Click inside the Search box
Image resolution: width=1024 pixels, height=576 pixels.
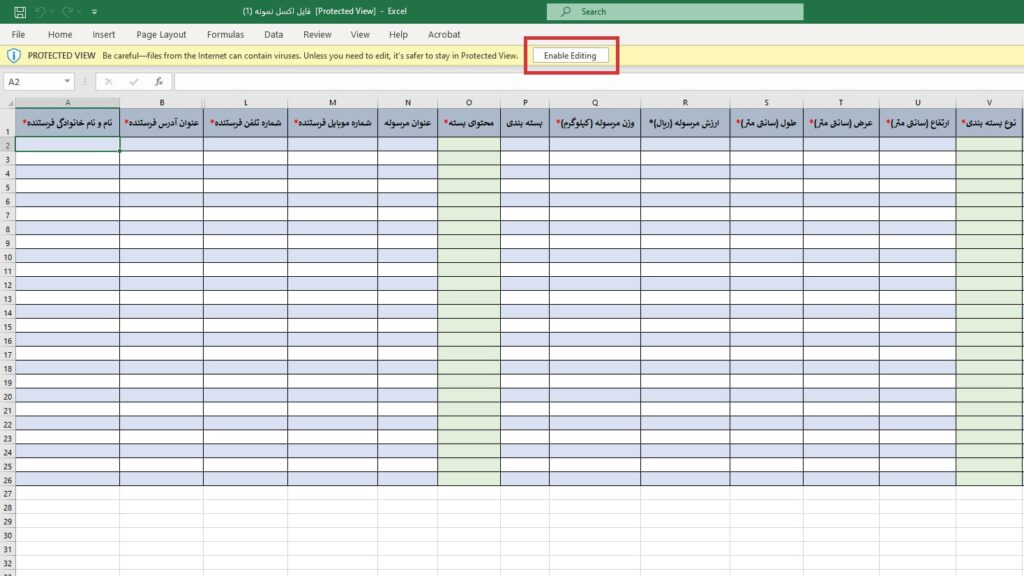click(675, 12)
